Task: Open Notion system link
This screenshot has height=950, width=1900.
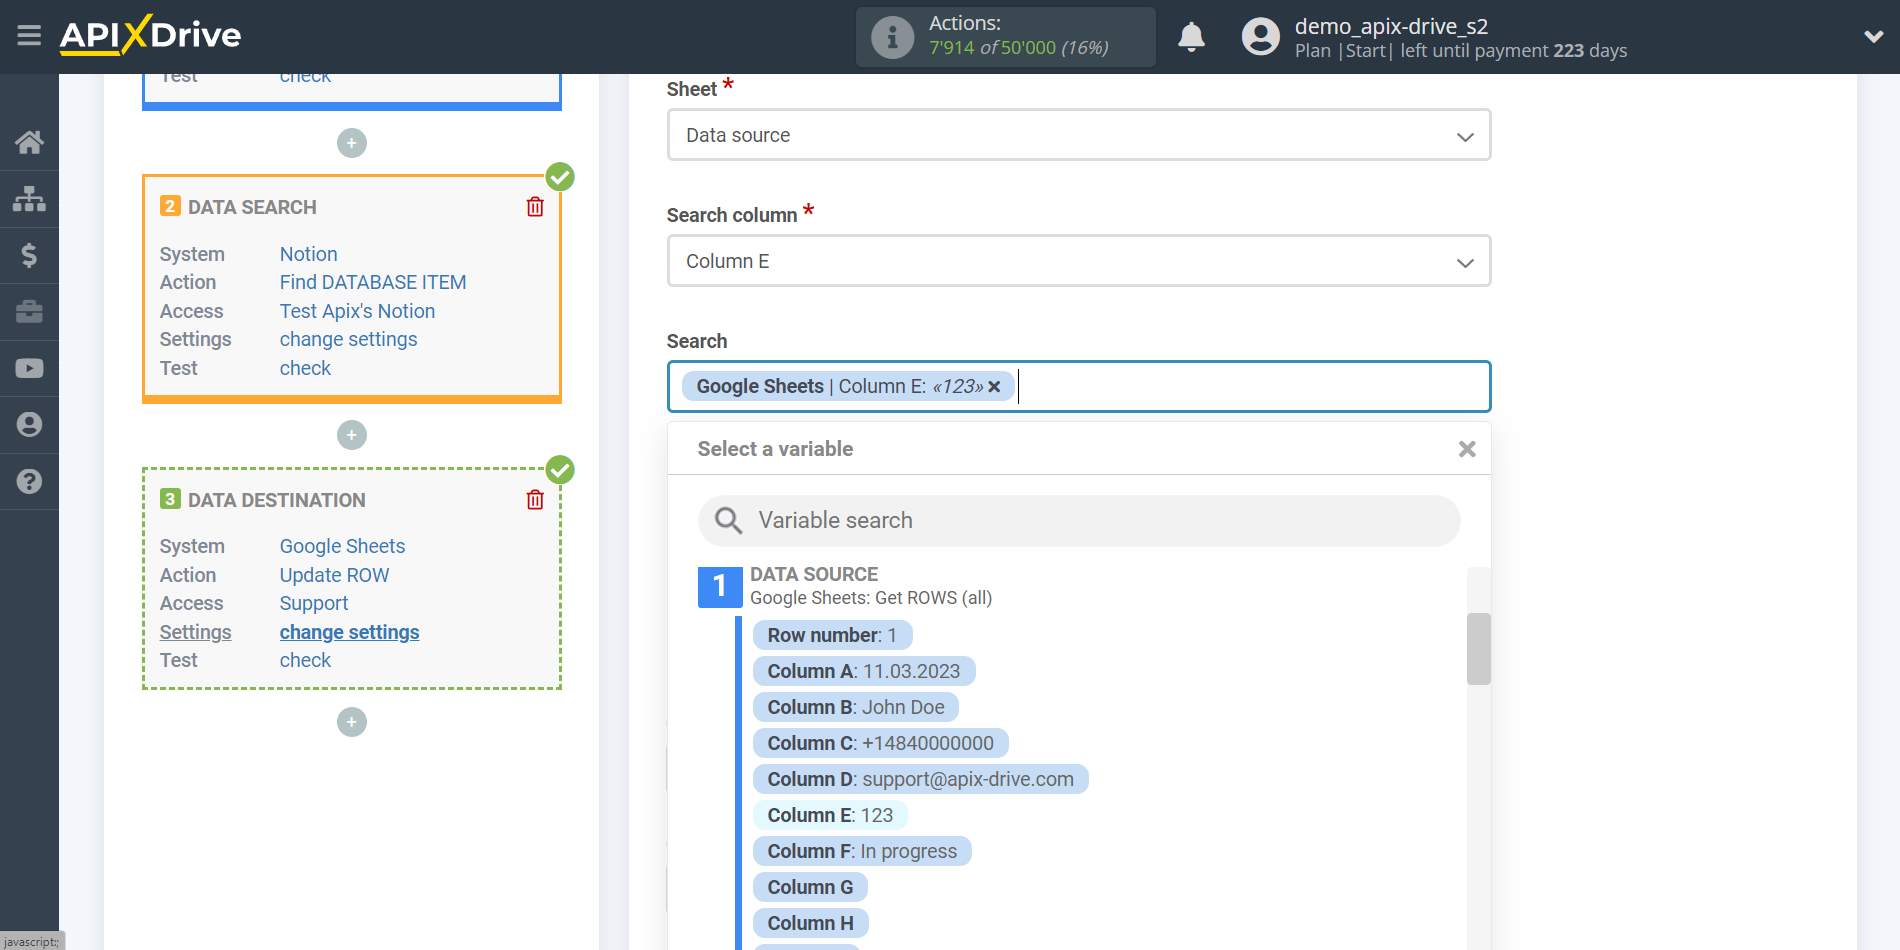Action: coord(308,254)
